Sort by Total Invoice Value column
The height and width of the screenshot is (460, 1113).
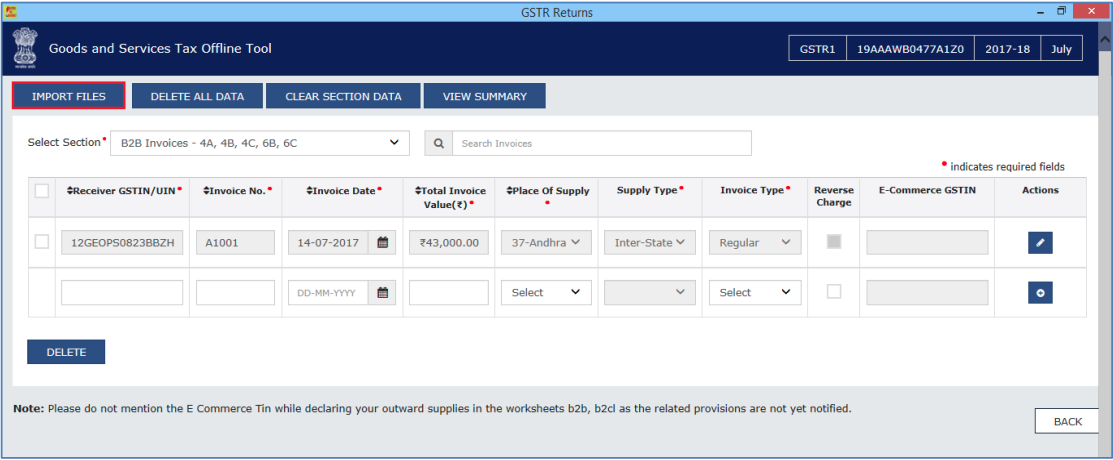(x=449, y=197)
